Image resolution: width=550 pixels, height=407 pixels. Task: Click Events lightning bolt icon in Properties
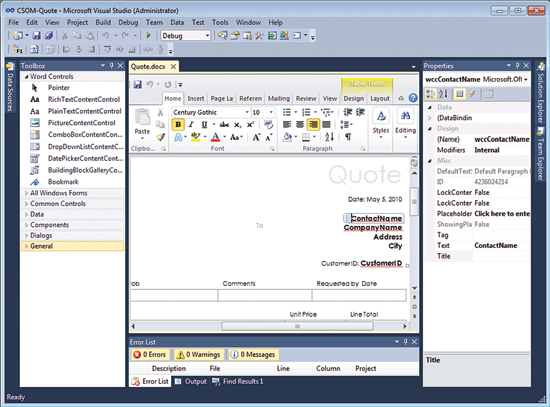click(472, 94)
